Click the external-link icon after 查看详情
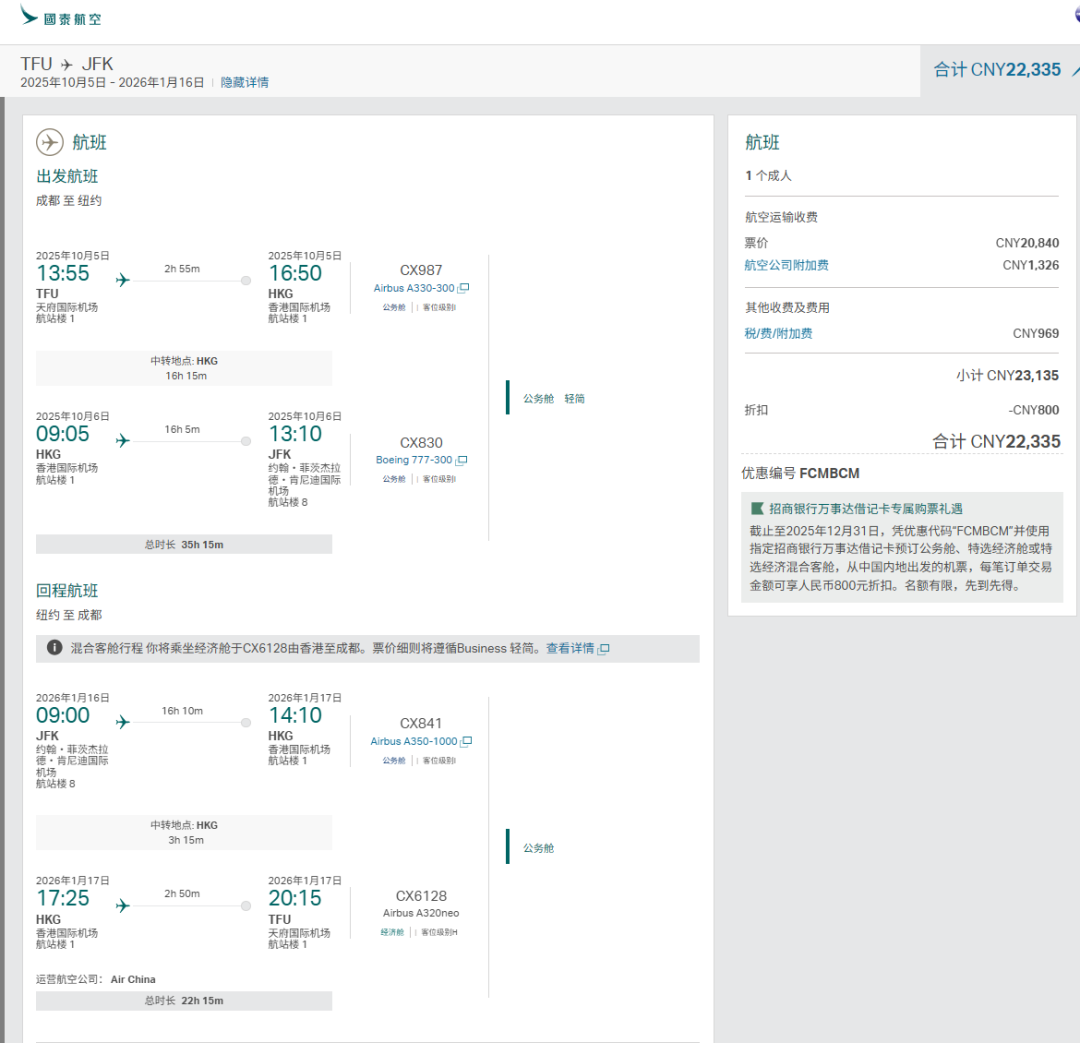This screenshot has height=1043, width=1080. 604,649
